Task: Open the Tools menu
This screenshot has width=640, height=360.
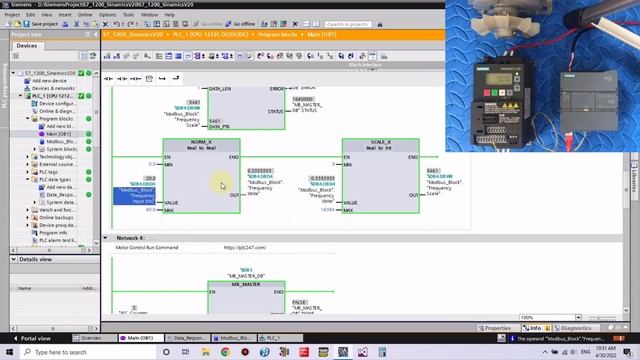Action: point(129,15)
